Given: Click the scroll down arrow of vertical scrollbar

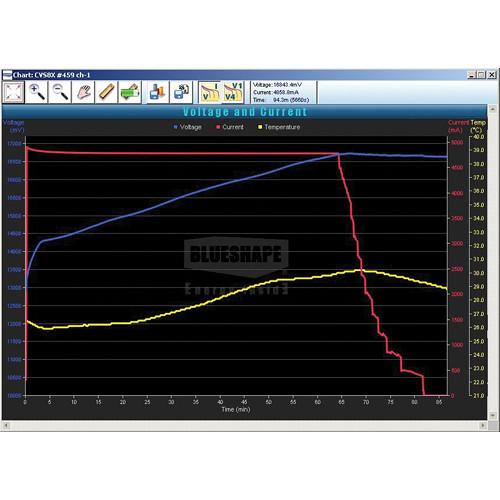Looking at the screenshot, I should [493, 416].
